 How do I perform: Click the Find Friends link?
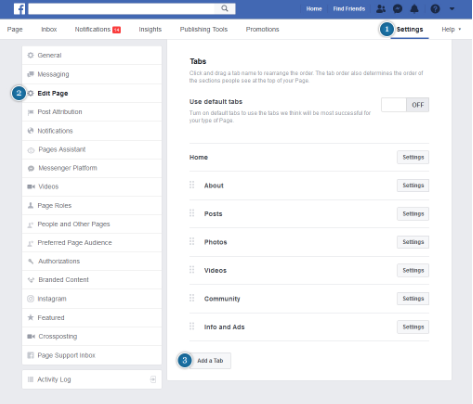tap(349, 9)
